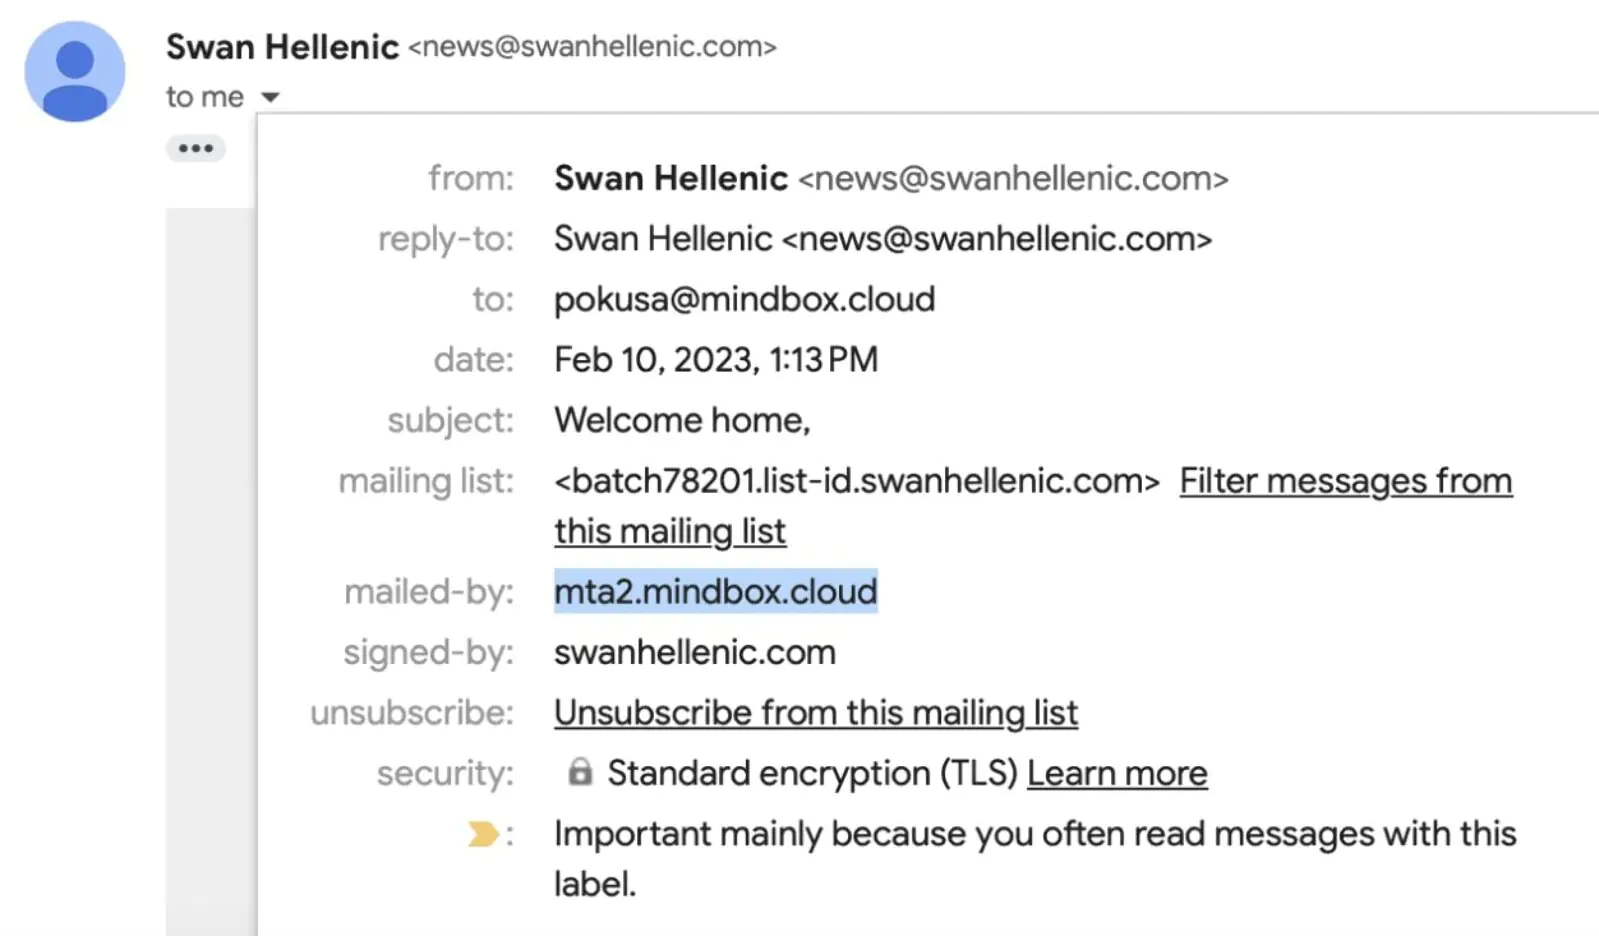Open the 'Learn more' encryption link
Viewport: 1599px width, 936px height.
pos(1117,773)
